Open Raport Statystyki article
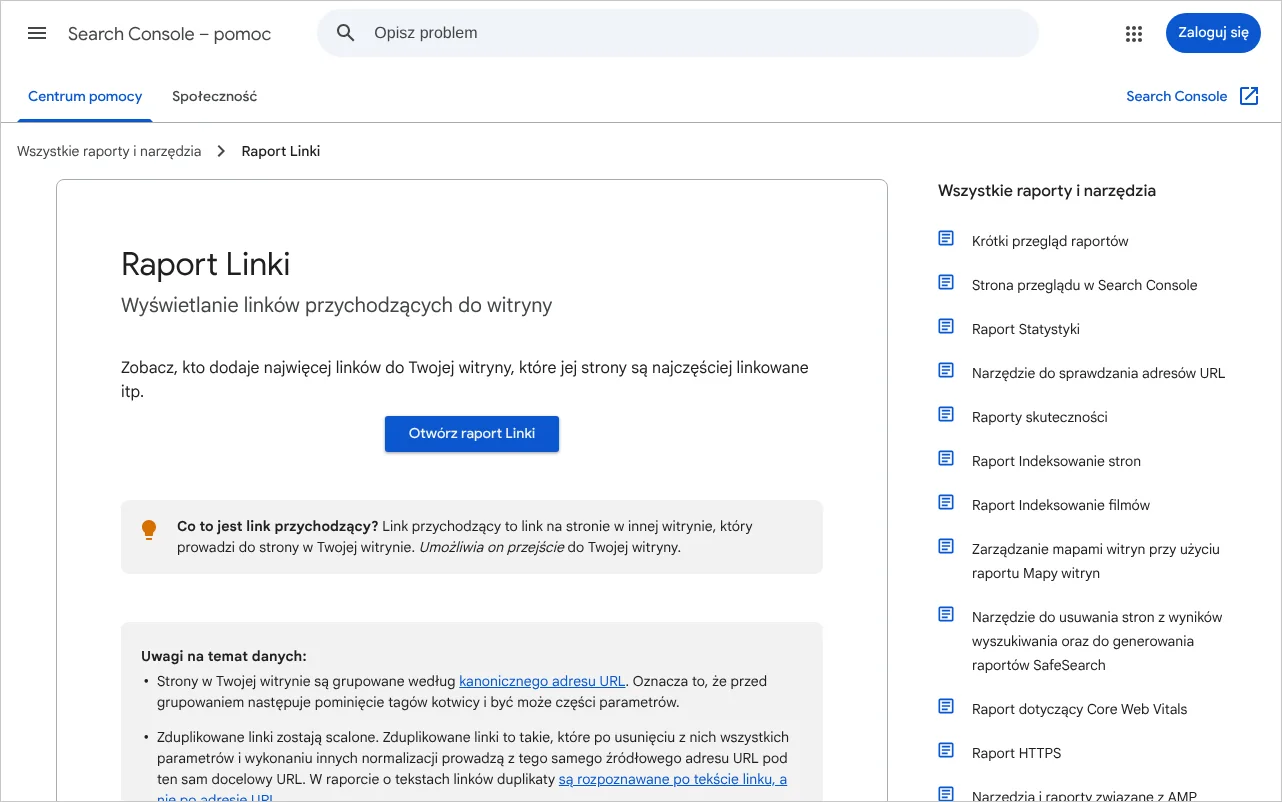Screen dimensions: 1282x802 point(1026,329)
